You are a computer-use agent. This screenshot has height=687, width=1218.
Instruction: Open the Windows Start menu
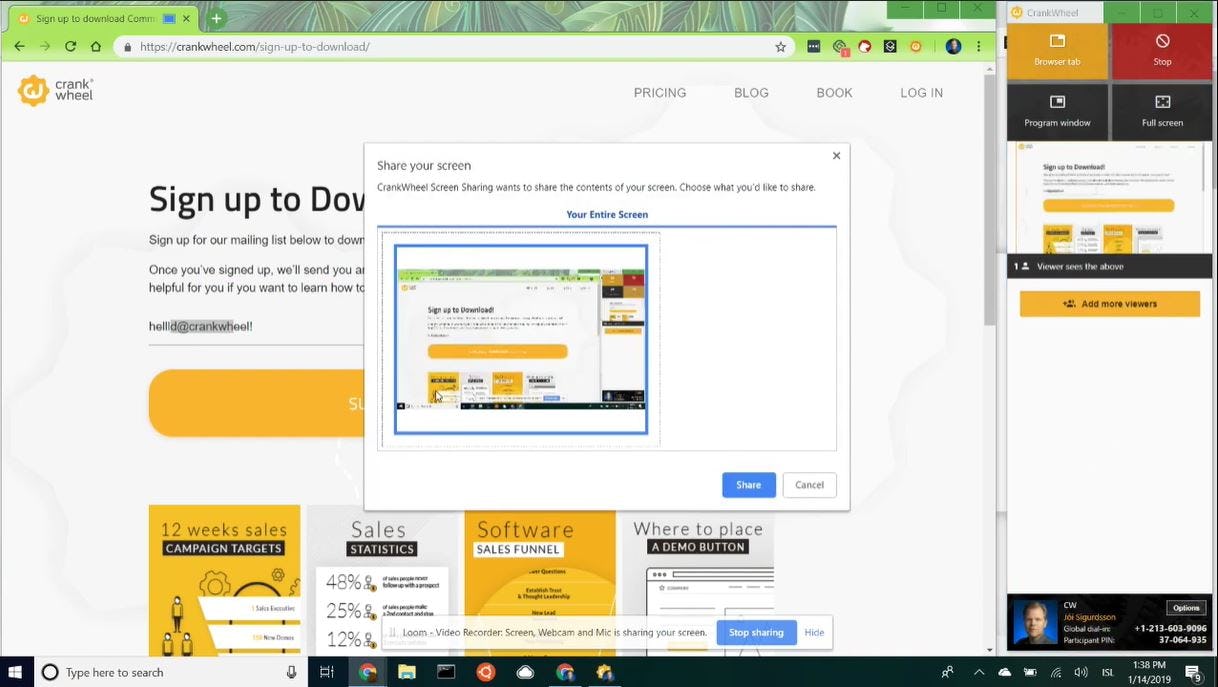pos(16,672)
